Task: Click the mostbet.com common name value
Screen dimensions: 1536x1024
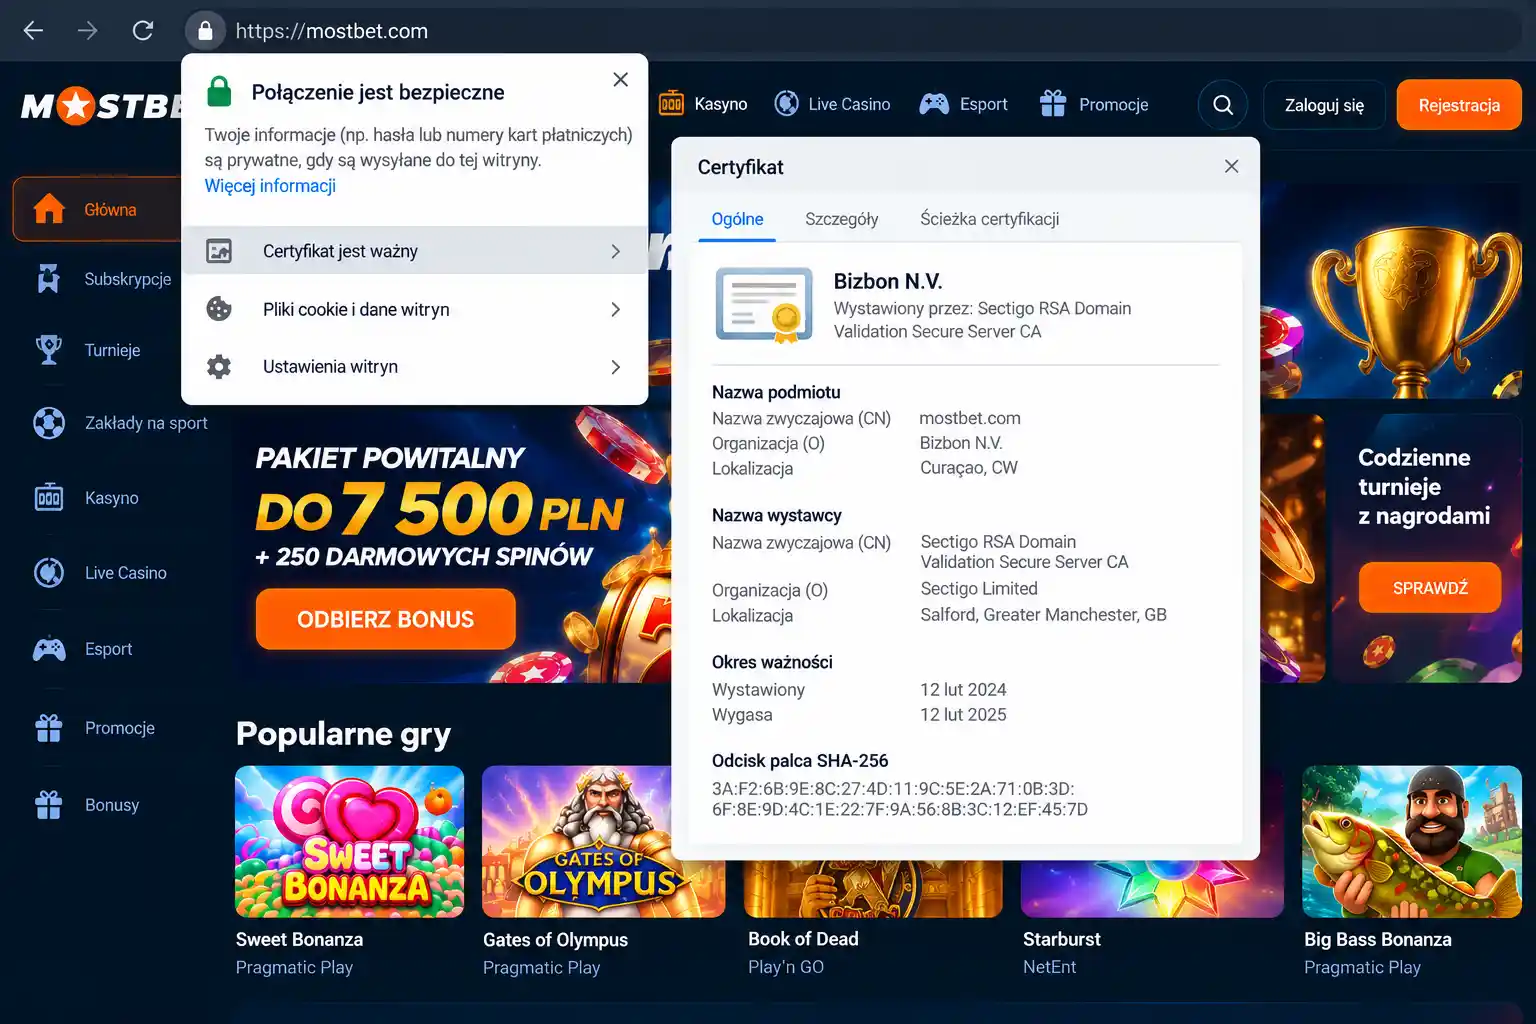Action: [970, 418]
